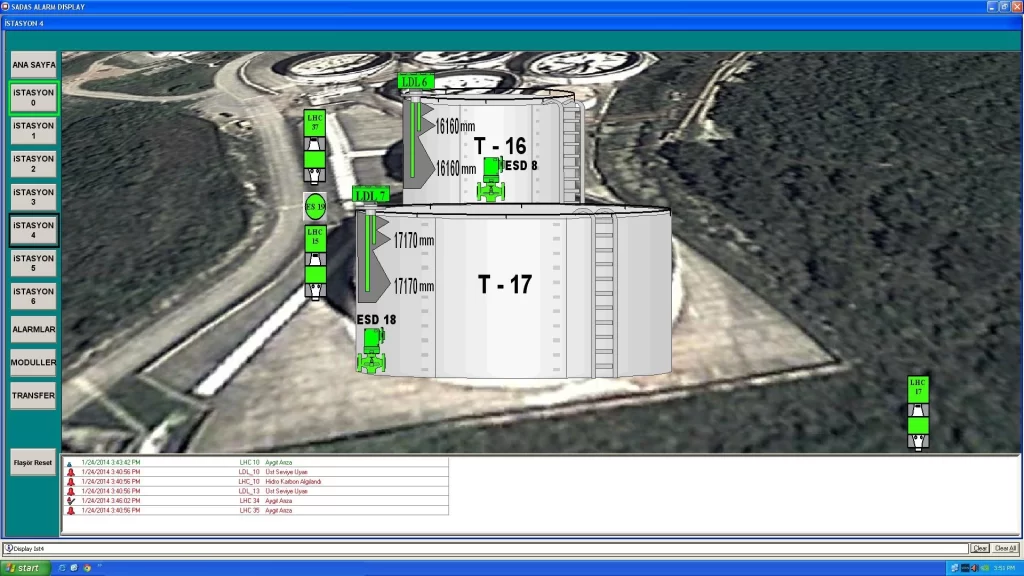Screen dimensions: 1024x576
Task: Open the LDL 6 level sensor tag
Action: (x=414, y=82)
